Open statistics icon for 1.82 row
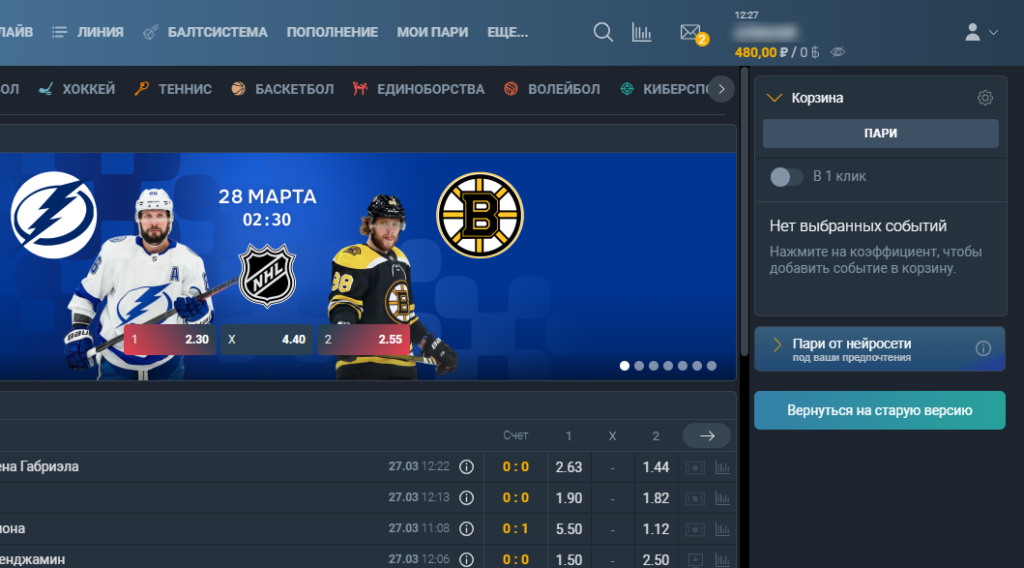Image resolution: width=1024 pixels, height=568 pixels. [722, 498]
